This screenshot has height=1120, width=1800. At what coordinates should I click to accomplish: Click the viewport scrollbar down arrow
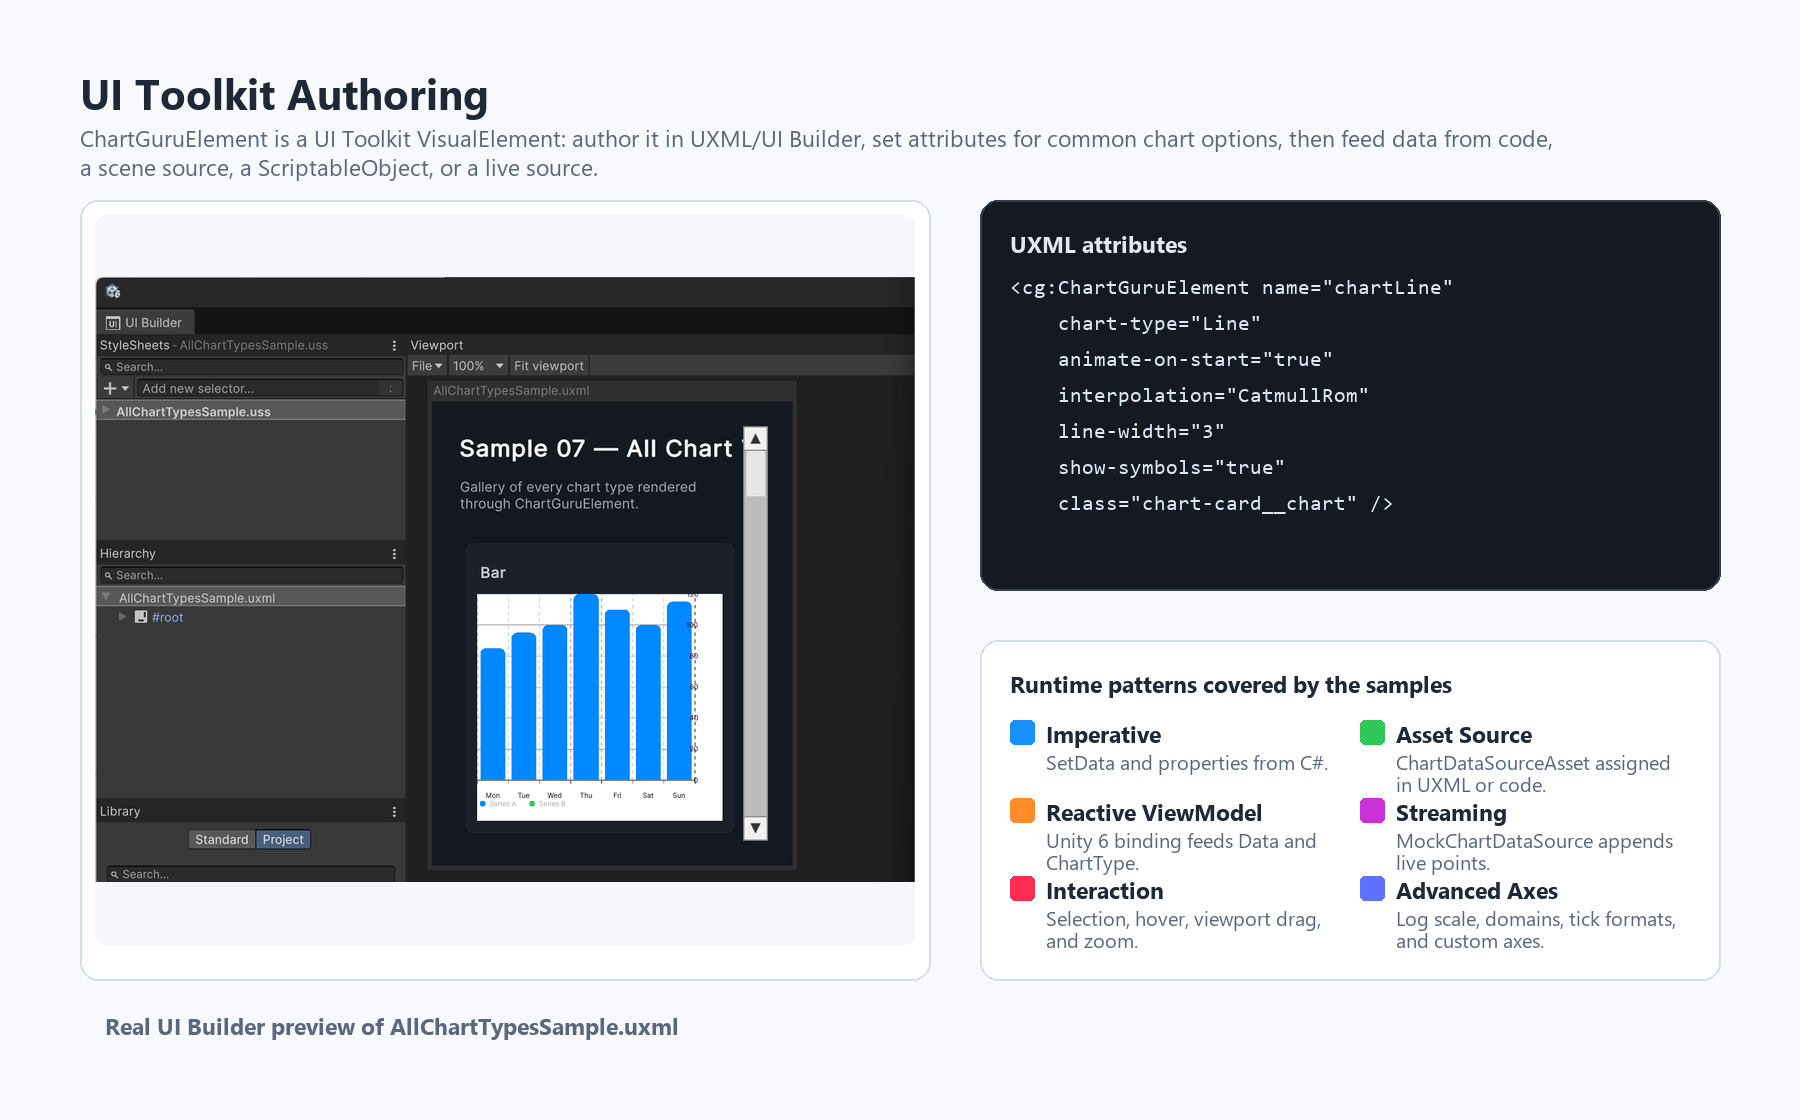tap(756, 828)
